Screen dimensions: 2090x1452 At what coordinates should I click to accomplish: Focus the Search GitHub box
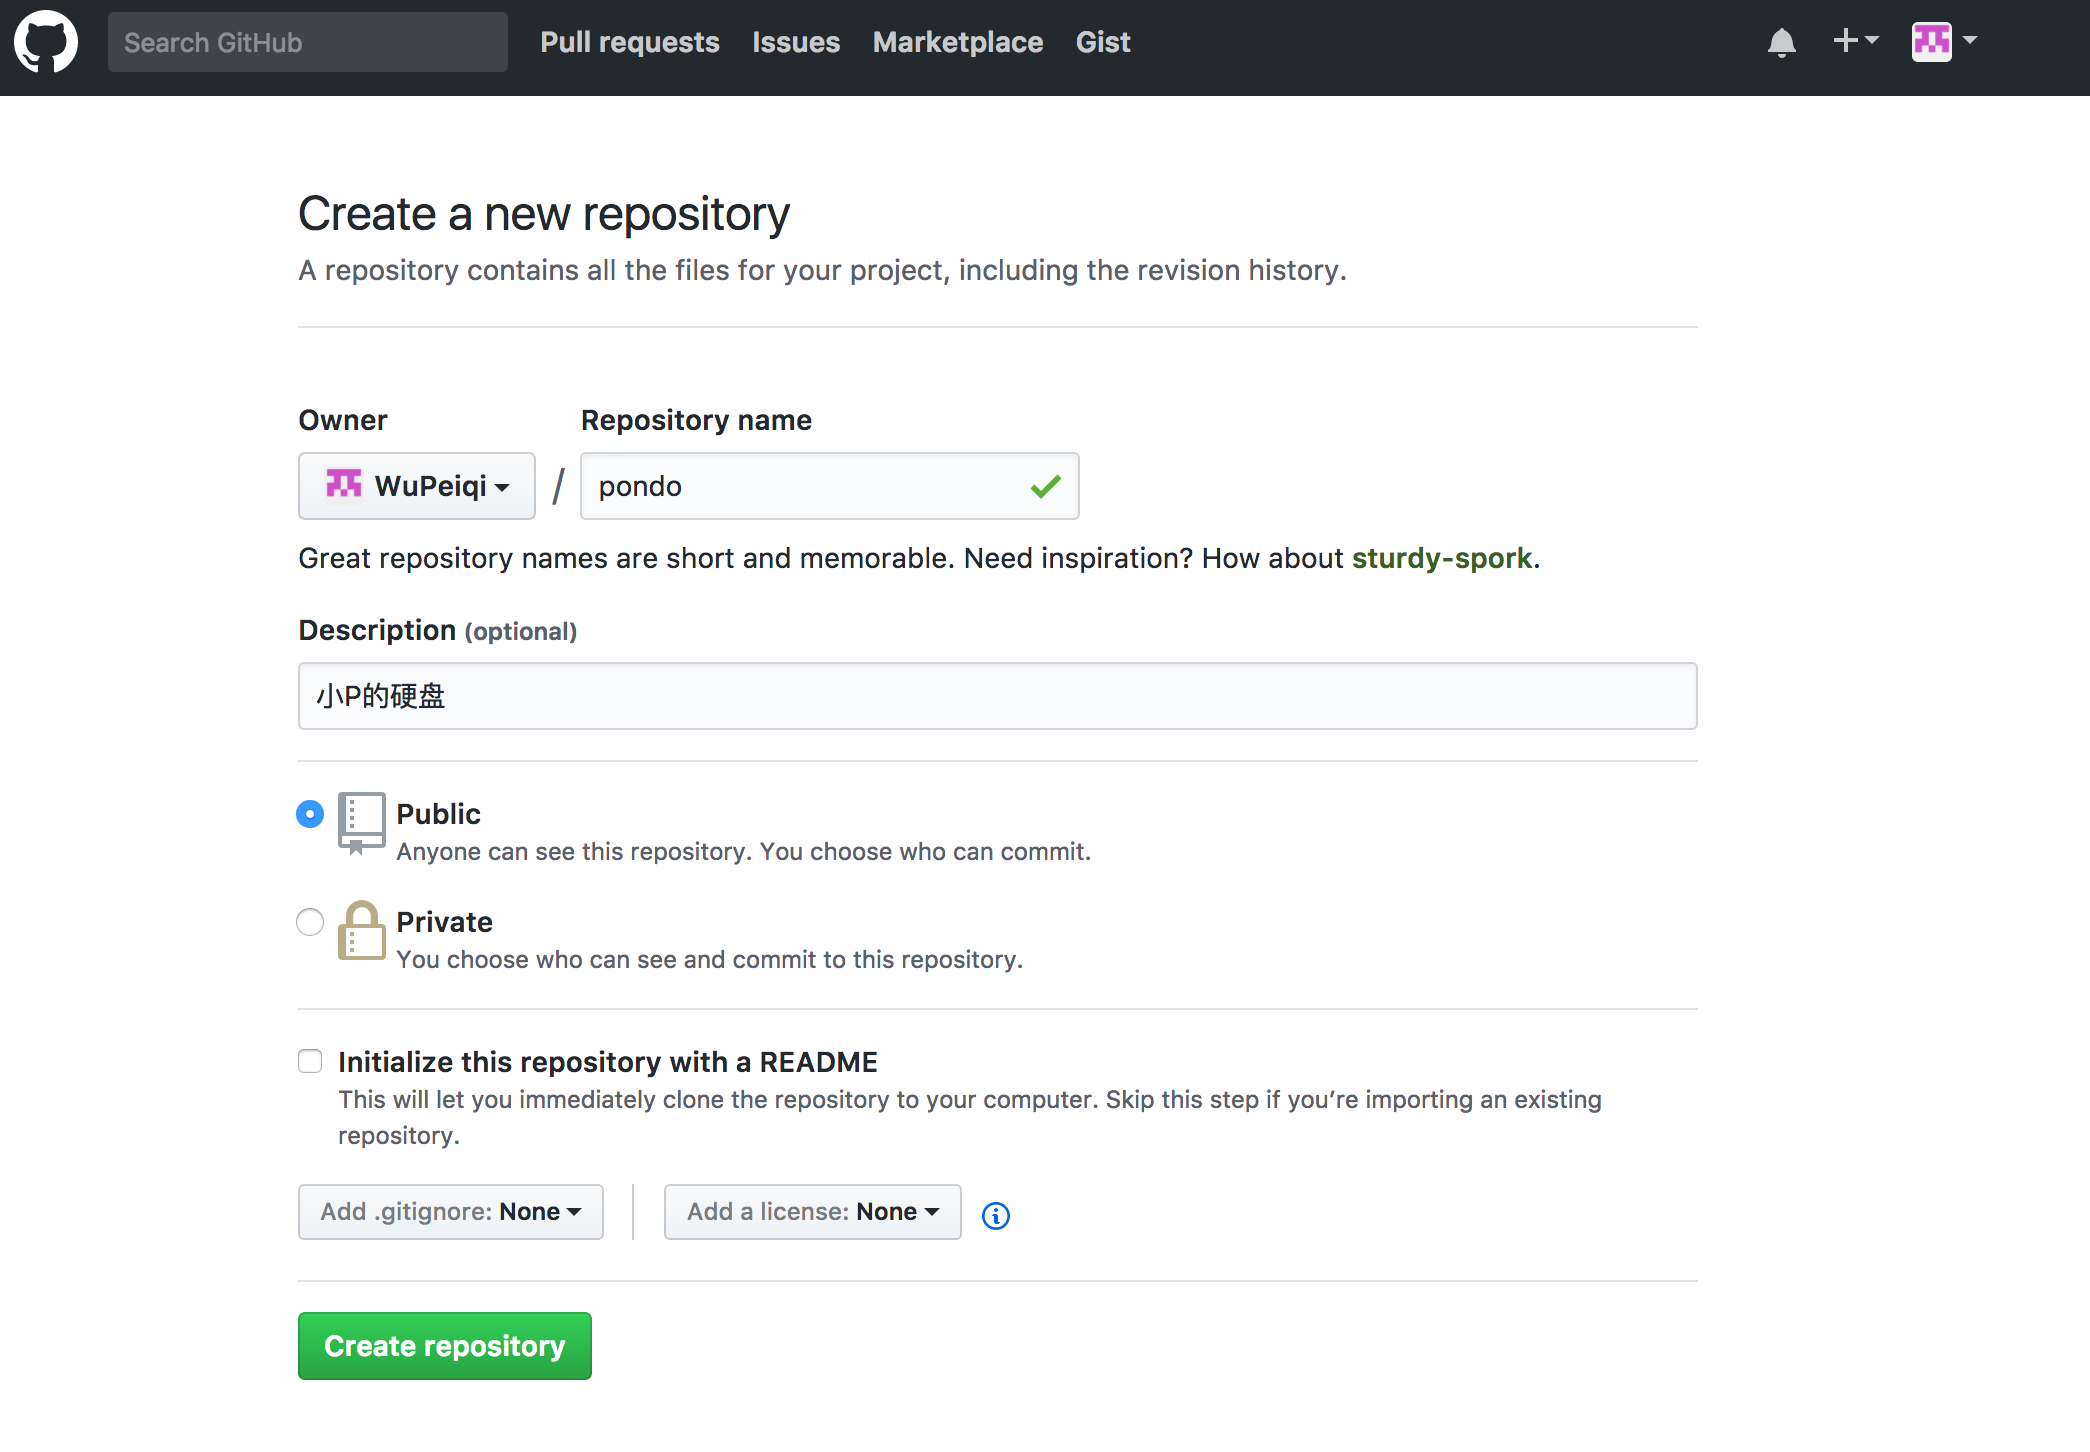point(307,42)
